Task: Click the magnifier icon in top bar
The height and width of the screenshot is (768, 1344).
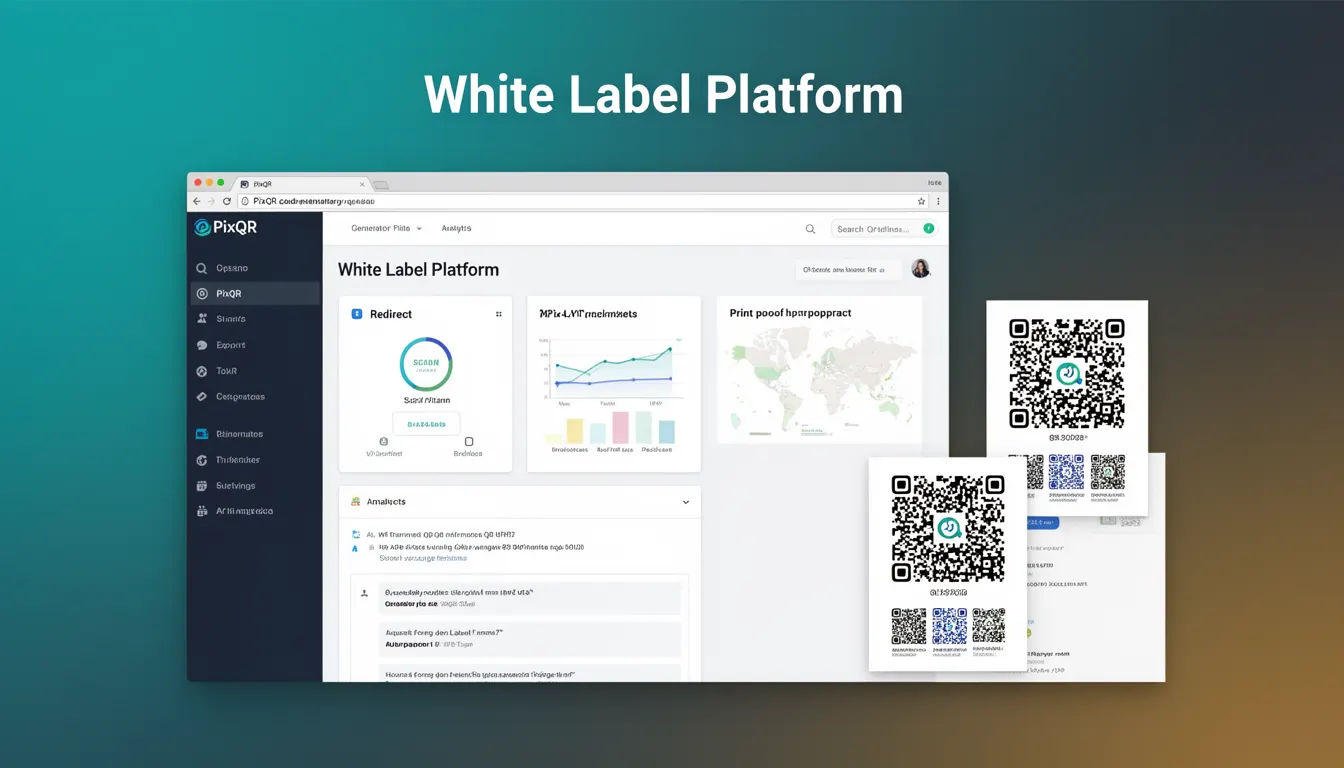Action: 810,229
